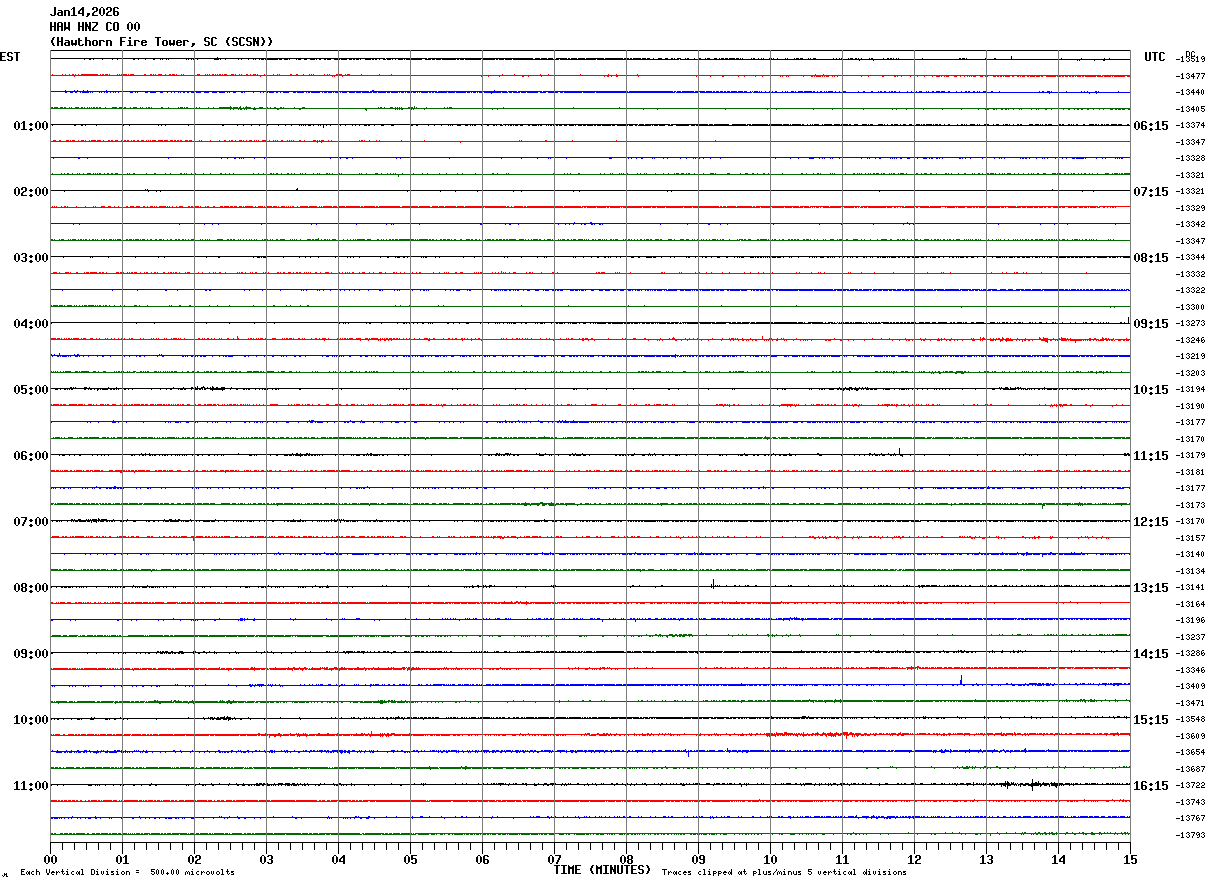Image resolution: width=1210 pixels, height=886 pixels.
Task: Click the "09:15" UTC row label
Action: [1150, 324]
